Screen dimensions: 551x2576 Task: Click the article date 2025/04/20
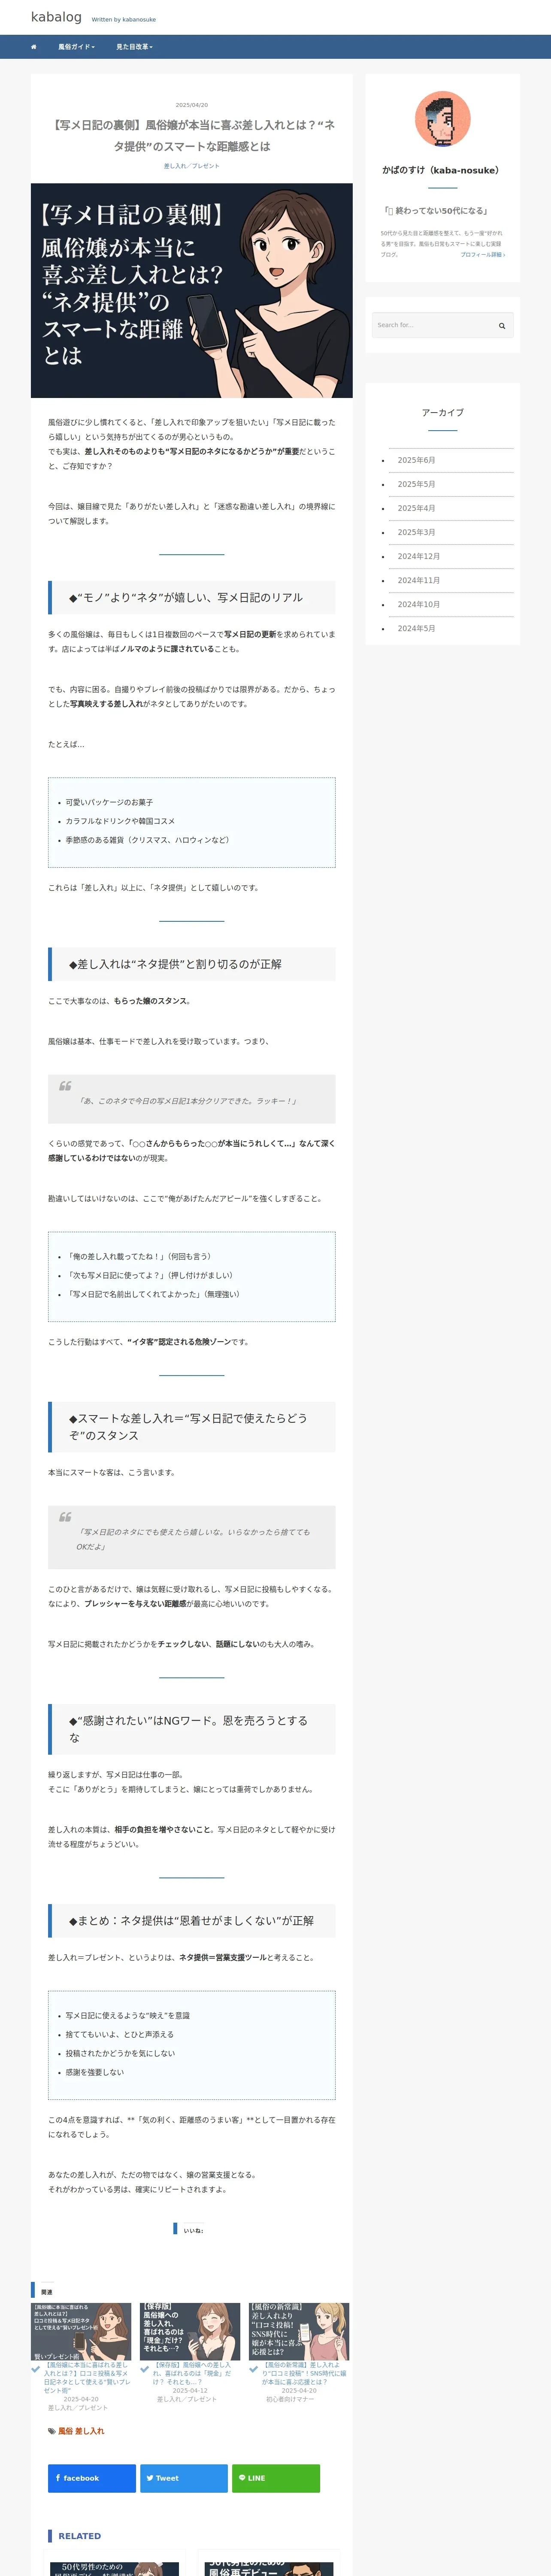click(192, 105)
